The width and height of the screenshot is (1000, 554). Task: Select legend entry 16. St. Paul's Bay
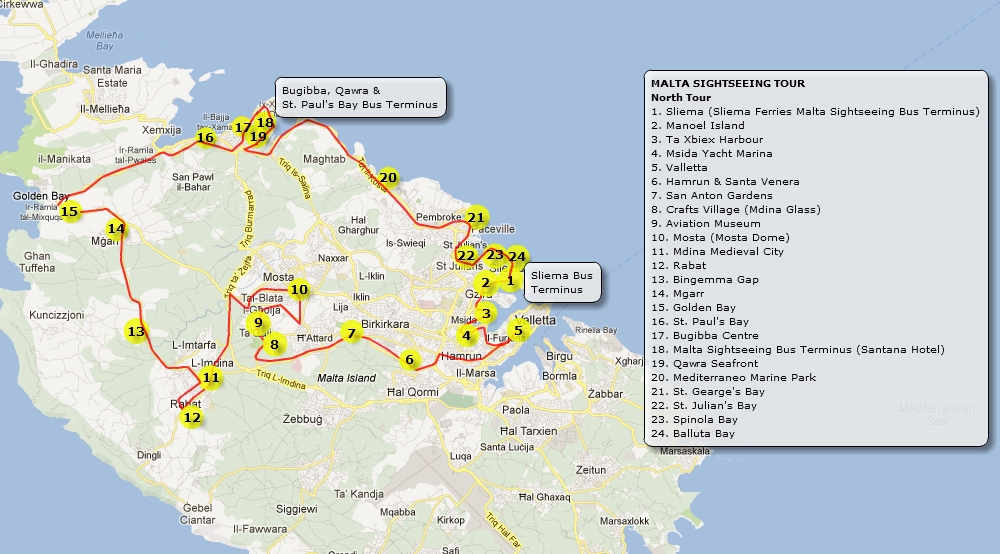pos(700,322)
